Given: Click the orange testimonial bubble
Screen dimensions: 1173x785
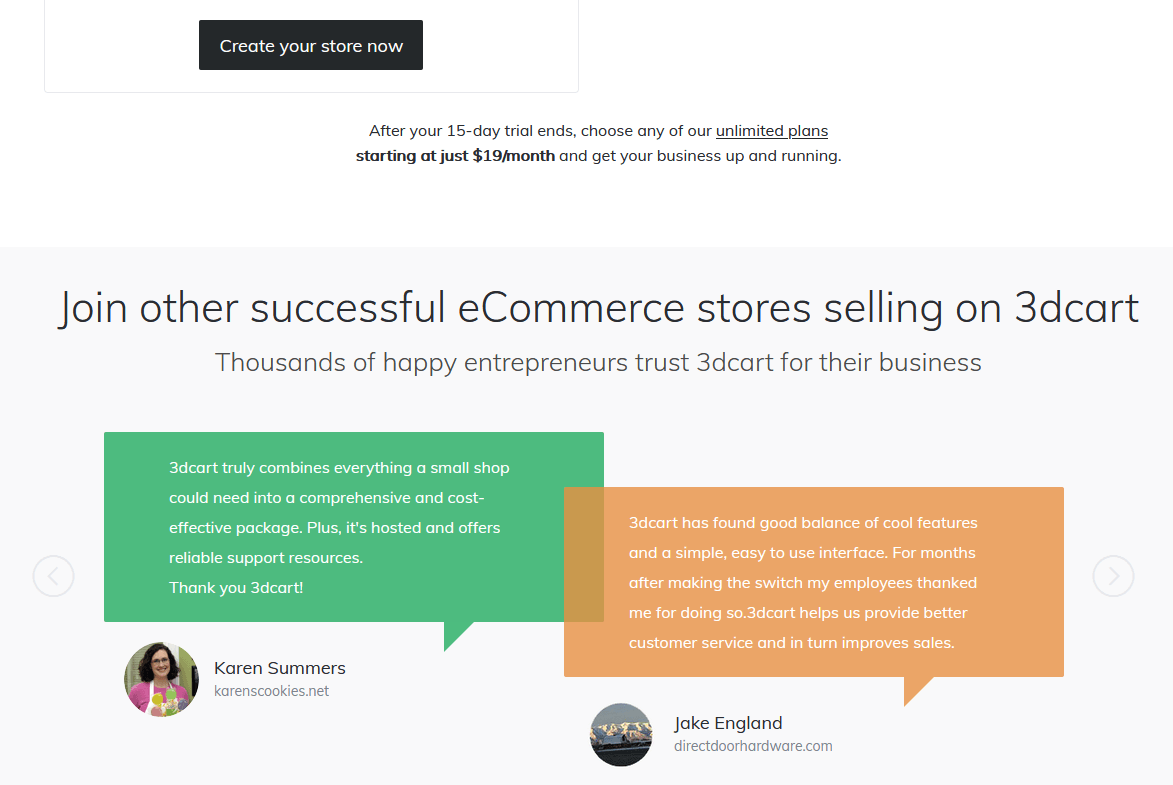Looking at the screenshot, I should click(814, 582).
